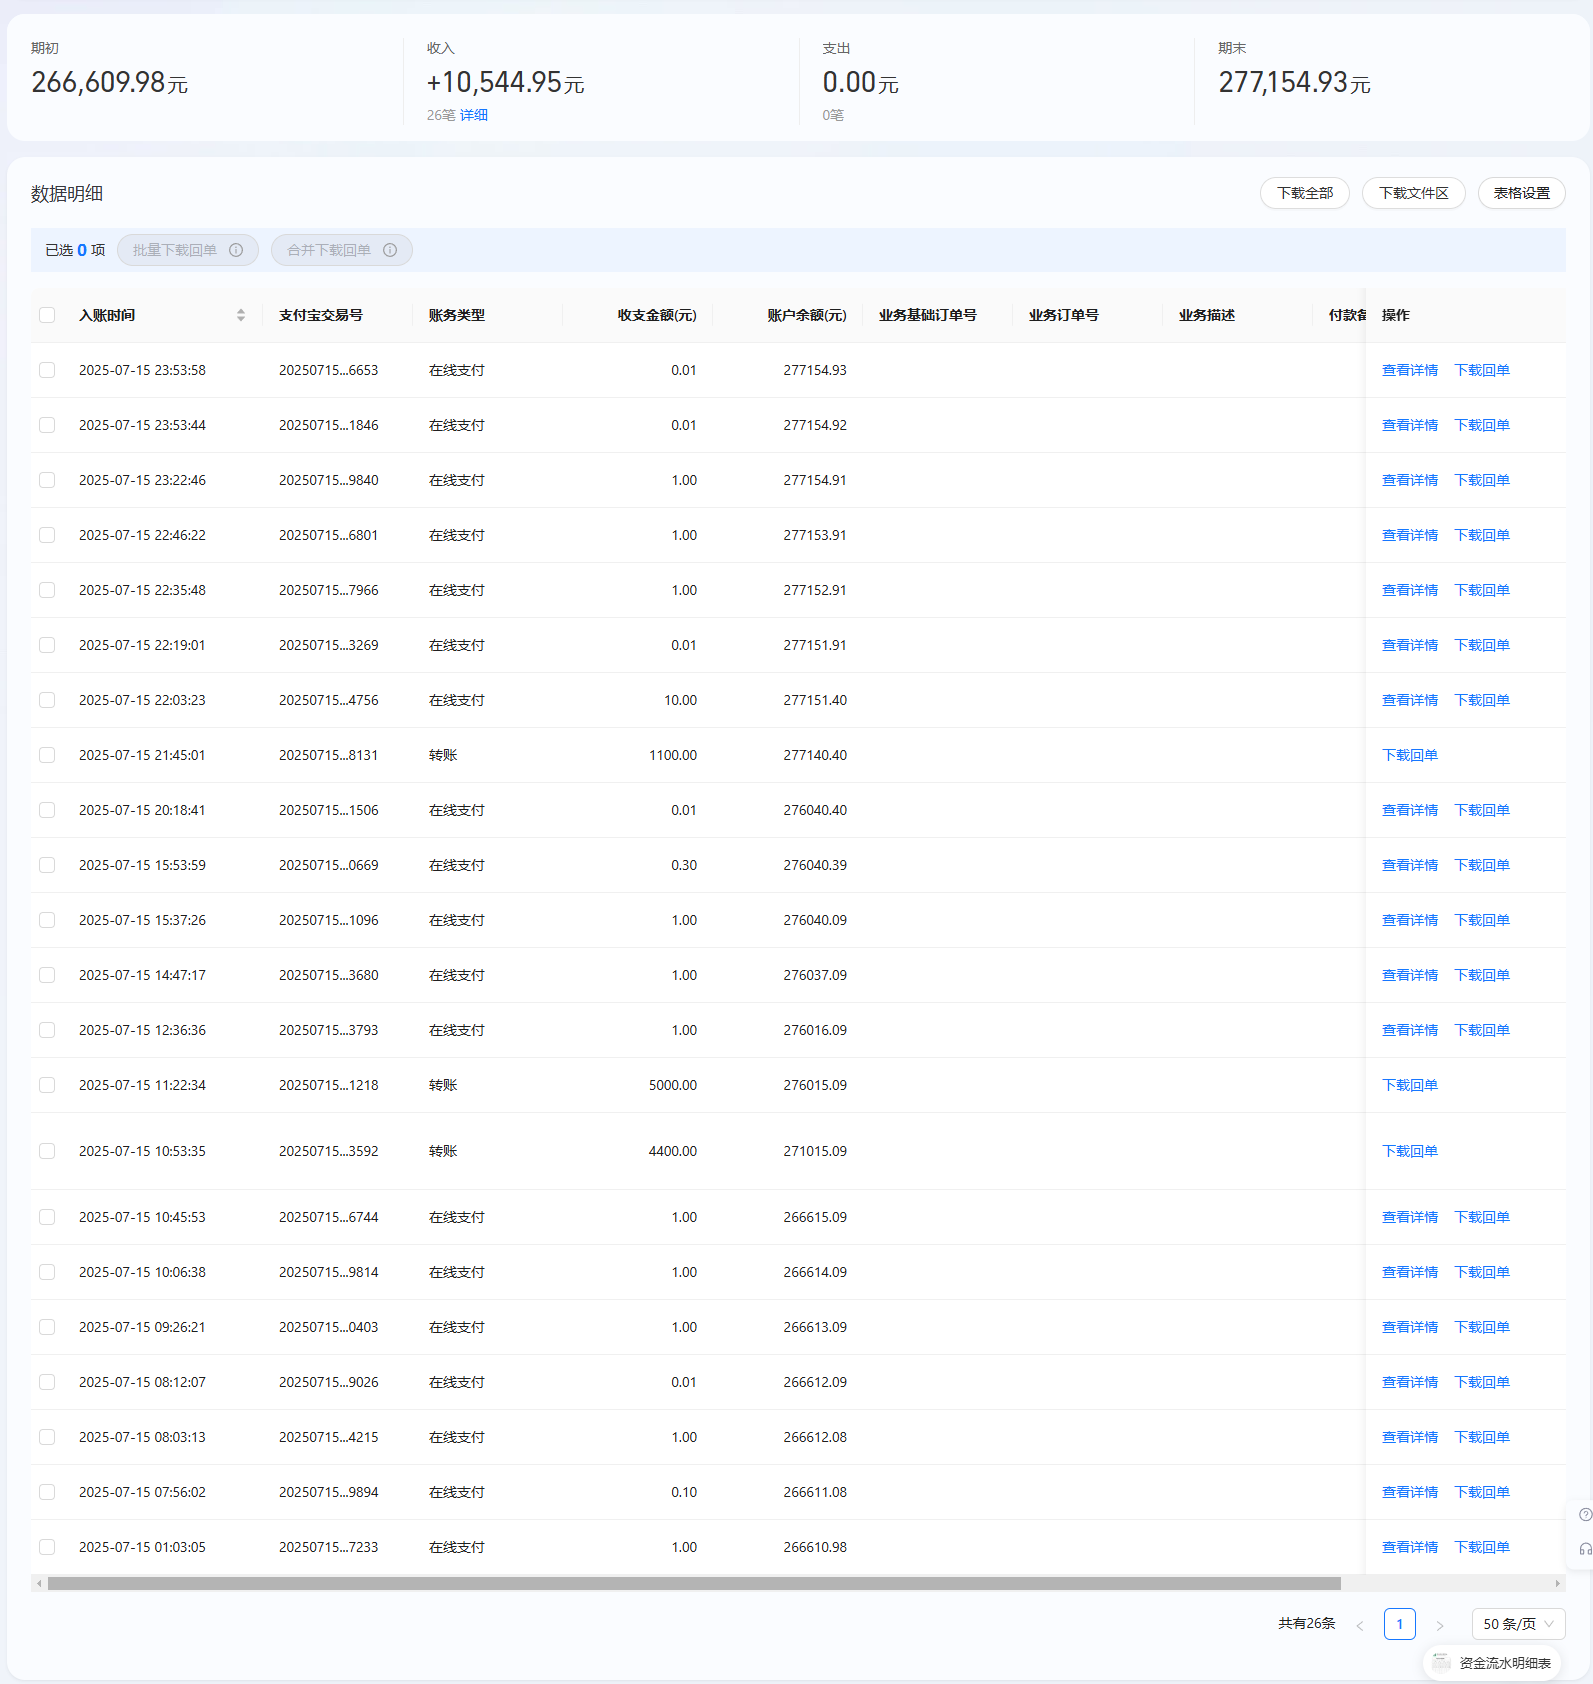Toggle select-all checkbox in table header
Viewport: 1593px width, 1684px height.
click(x=47, y=315)
